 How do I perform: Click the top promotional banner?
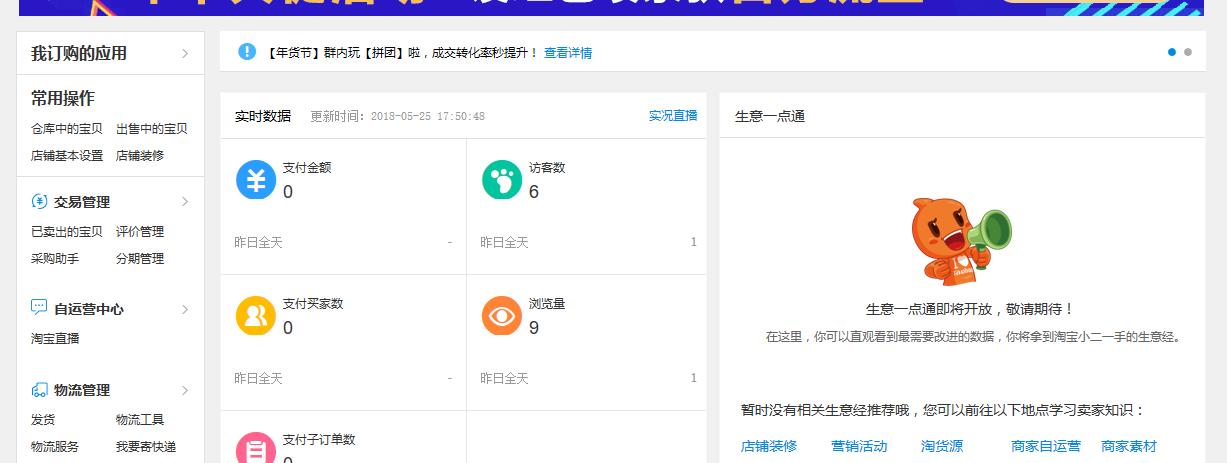click(611, 7)
